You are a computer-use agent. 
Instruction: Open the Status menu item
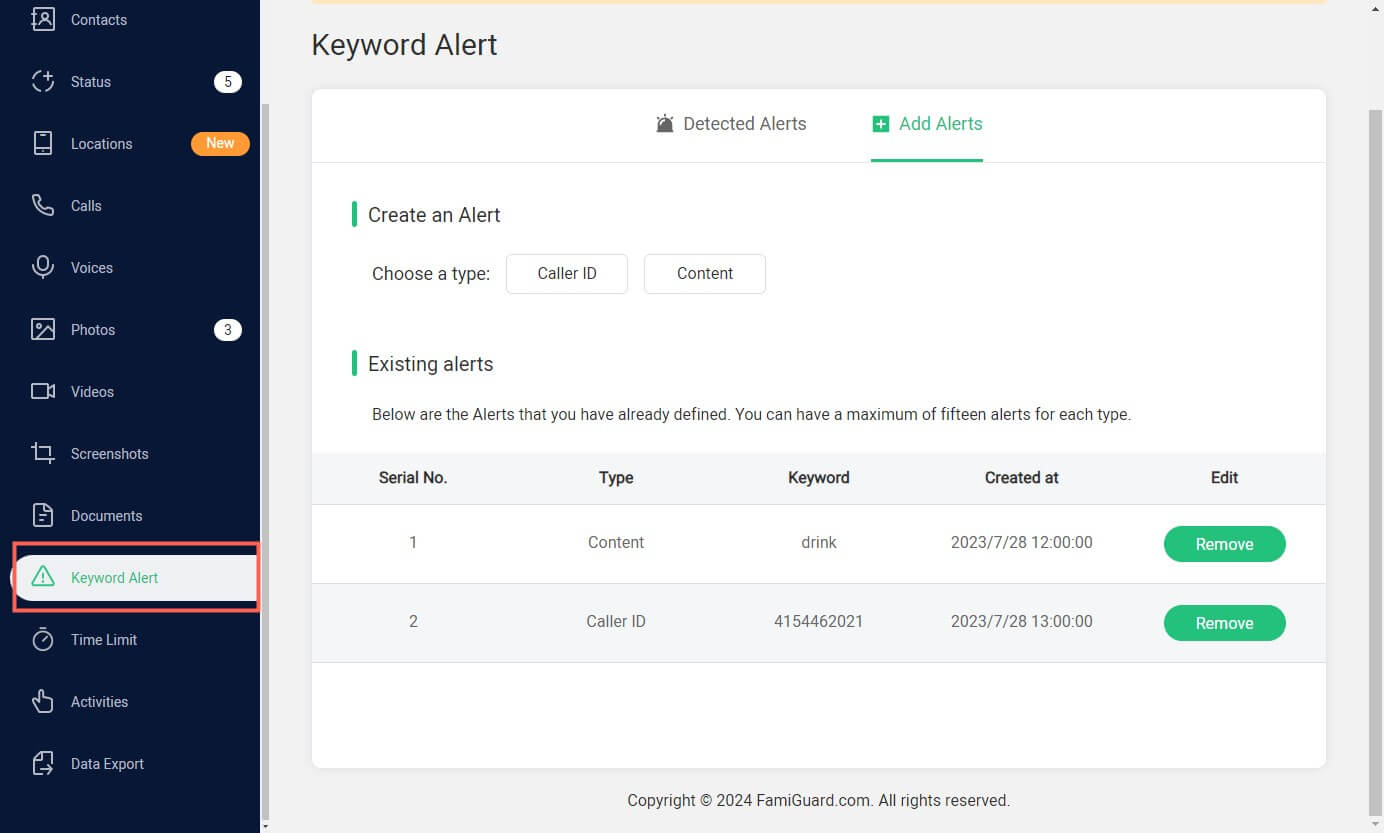(91, 82)
